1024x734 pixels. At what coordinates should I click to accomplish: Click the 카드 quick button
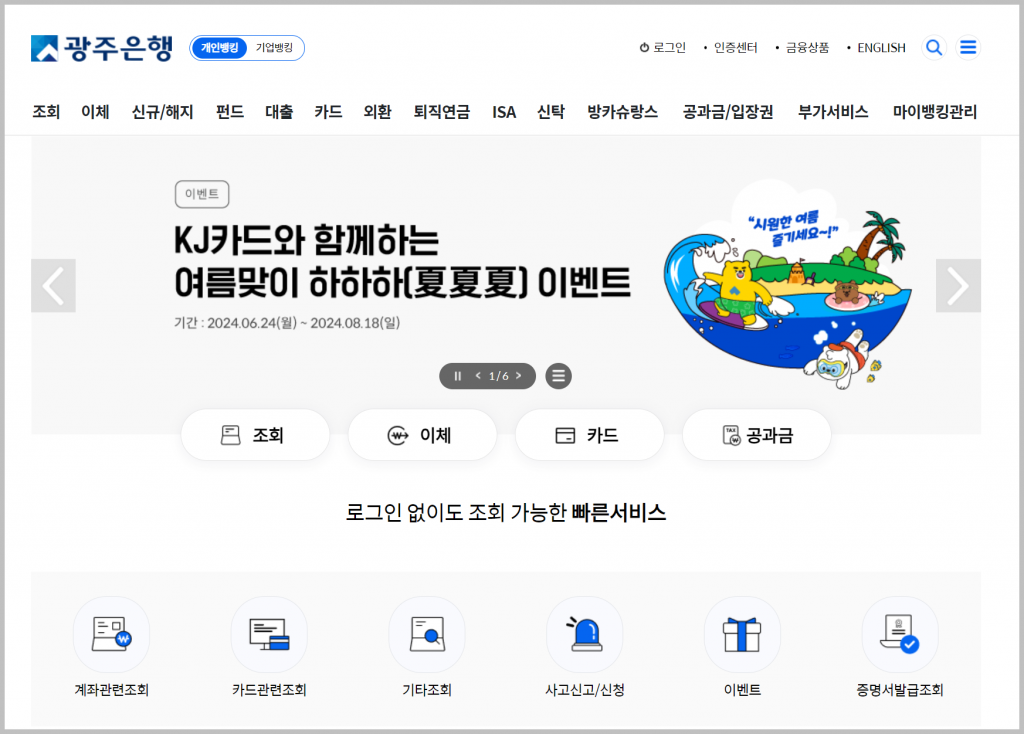click(590, 435)
